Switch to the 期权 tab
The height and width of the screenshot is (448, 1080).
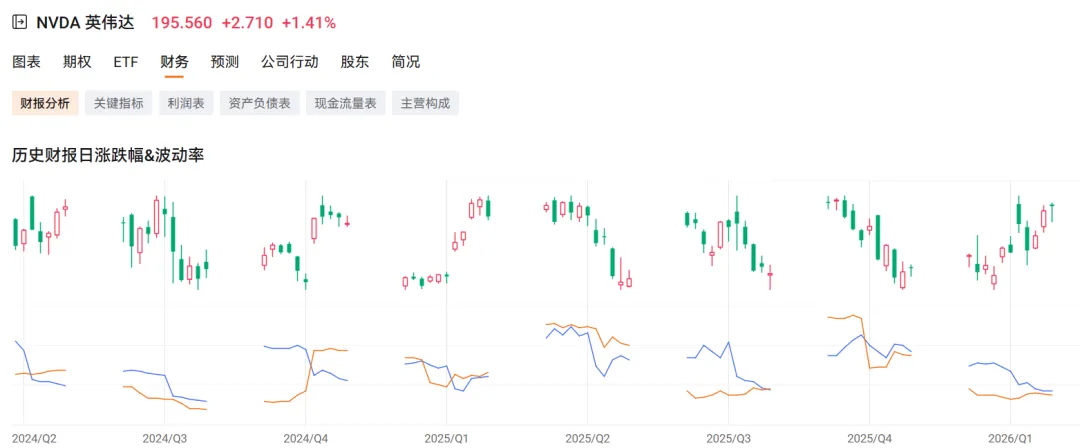point(77,62)
